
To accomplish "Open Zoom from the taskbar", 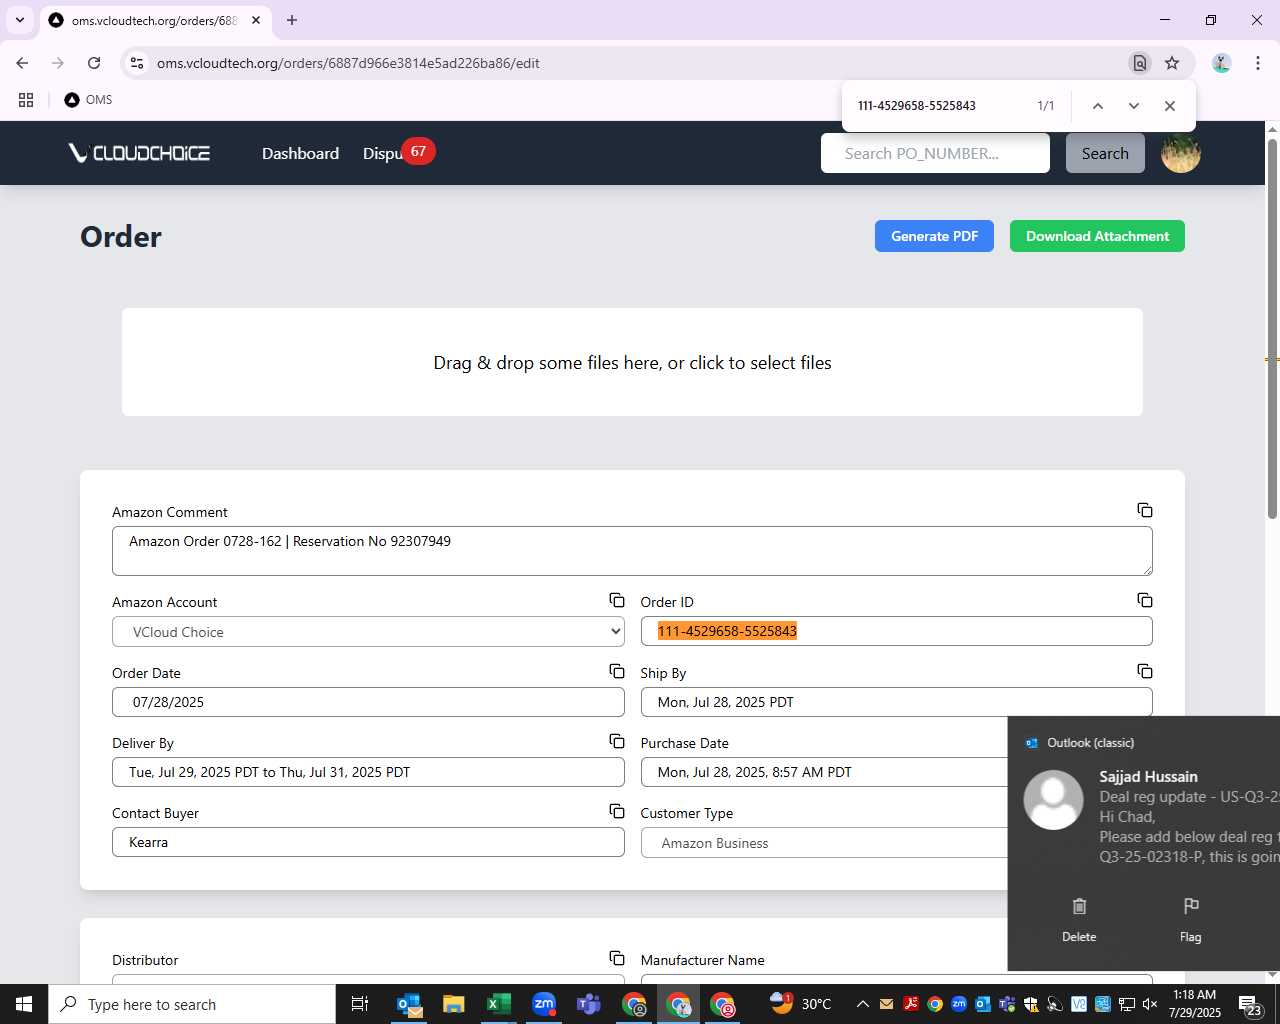I will 543,1004.
